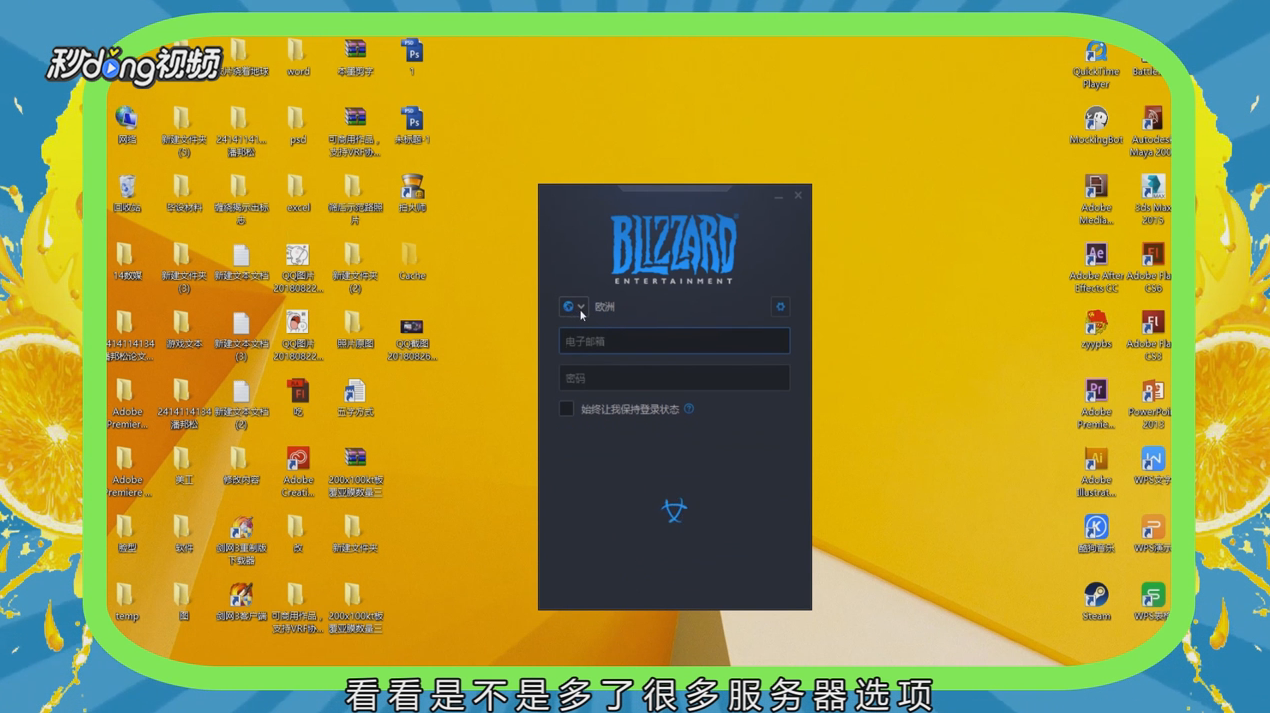This screenshot has width=1270, height=713.
Task: Open the stay-logged-in help question mark
Action: [x=689, y=409]
